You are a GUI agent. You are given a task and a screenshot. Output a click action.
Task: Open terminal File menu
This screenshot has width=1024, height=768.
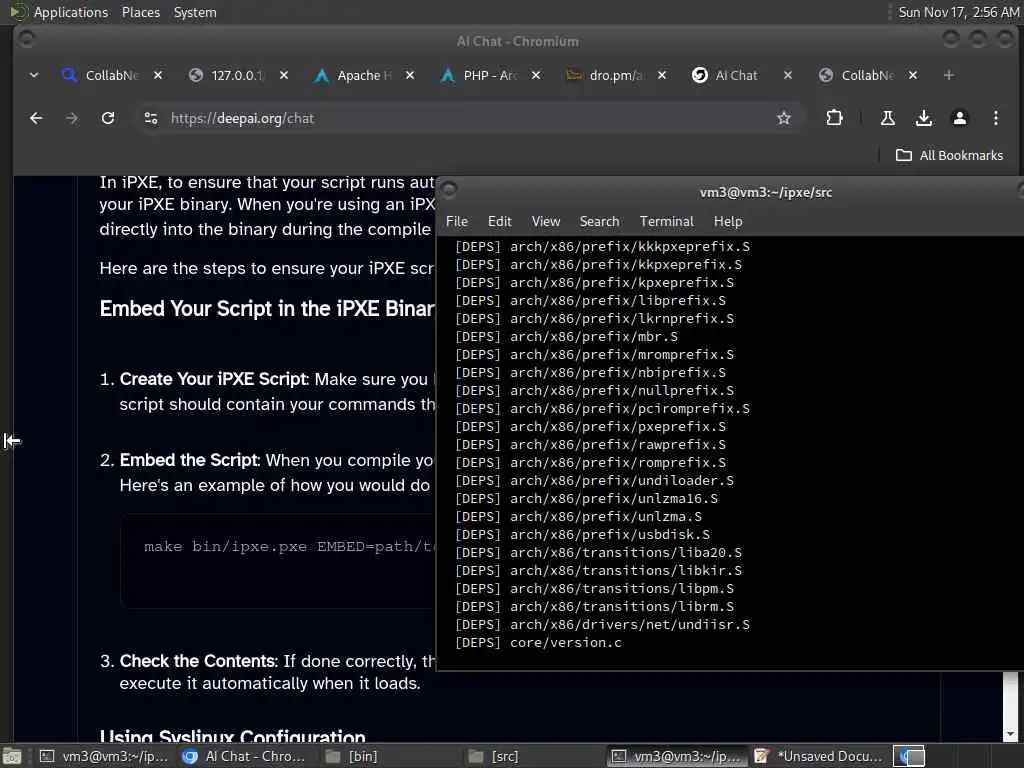(456, 221)
